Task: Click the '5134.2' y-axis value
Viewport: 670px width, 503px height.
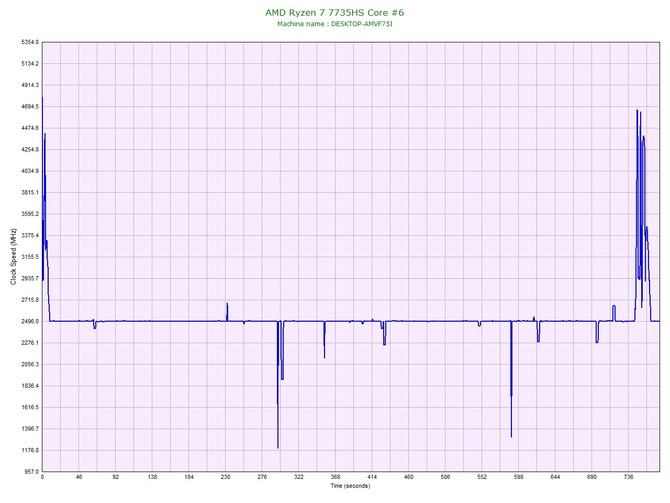Action: click(x=30, y=64)
